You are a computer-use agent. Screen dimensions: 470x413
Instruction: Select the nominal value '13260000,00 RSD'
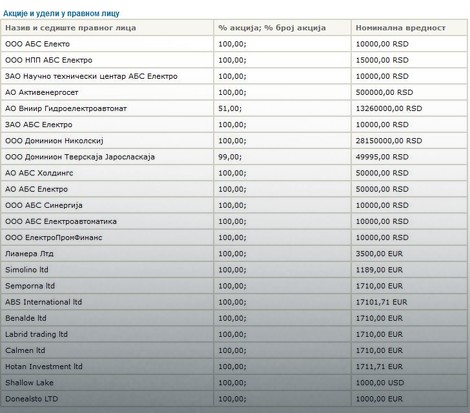tap(389, 109)
